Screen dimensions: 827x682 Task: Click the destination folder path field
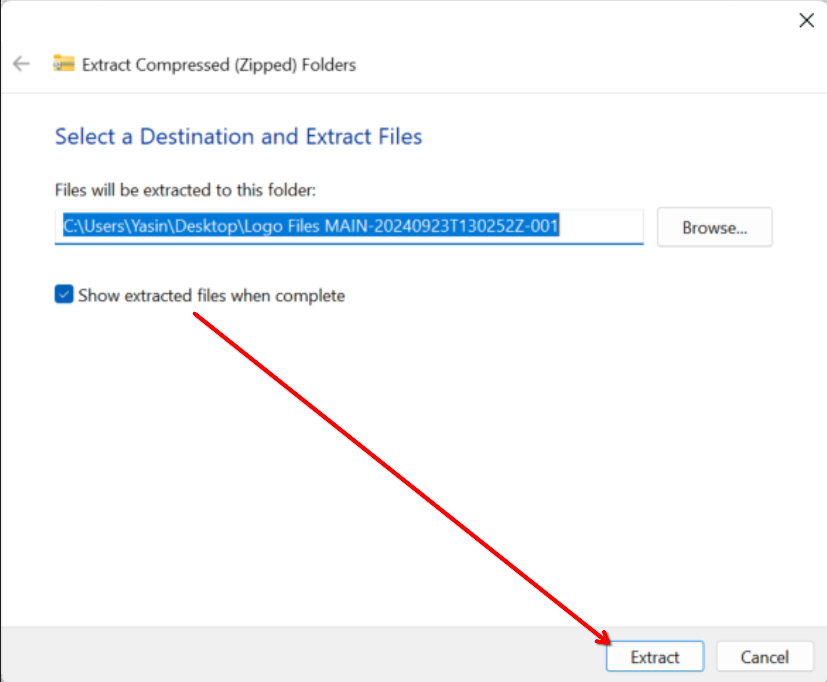pyautogui.click(x=349, y=227)
